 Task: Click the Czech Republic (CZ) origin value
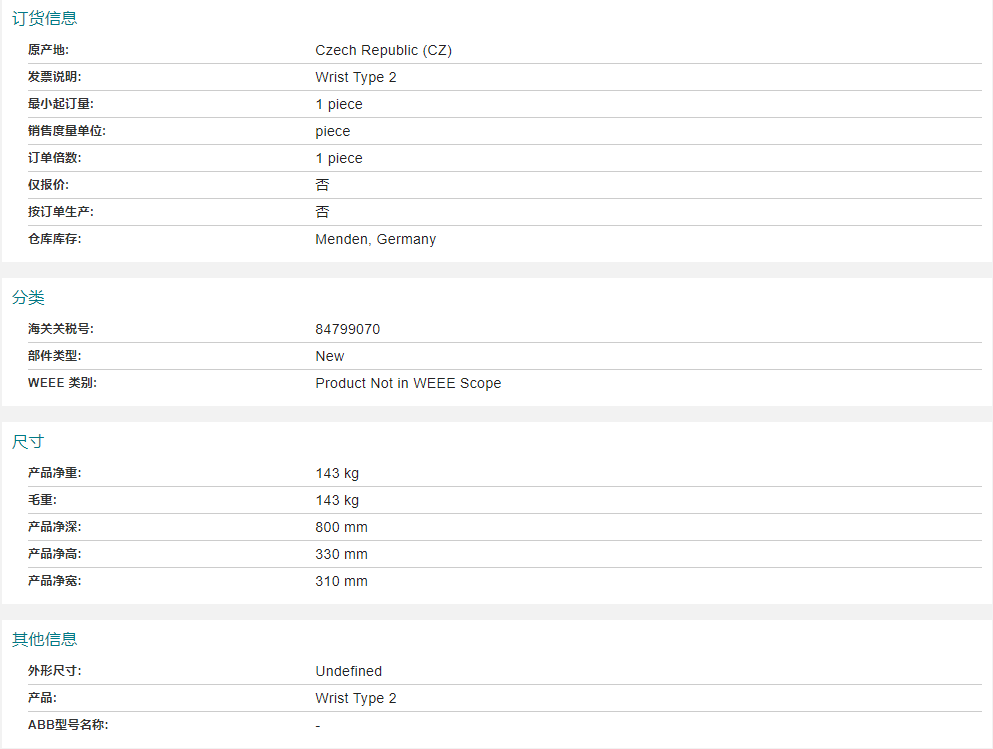[x=383, y=50]
